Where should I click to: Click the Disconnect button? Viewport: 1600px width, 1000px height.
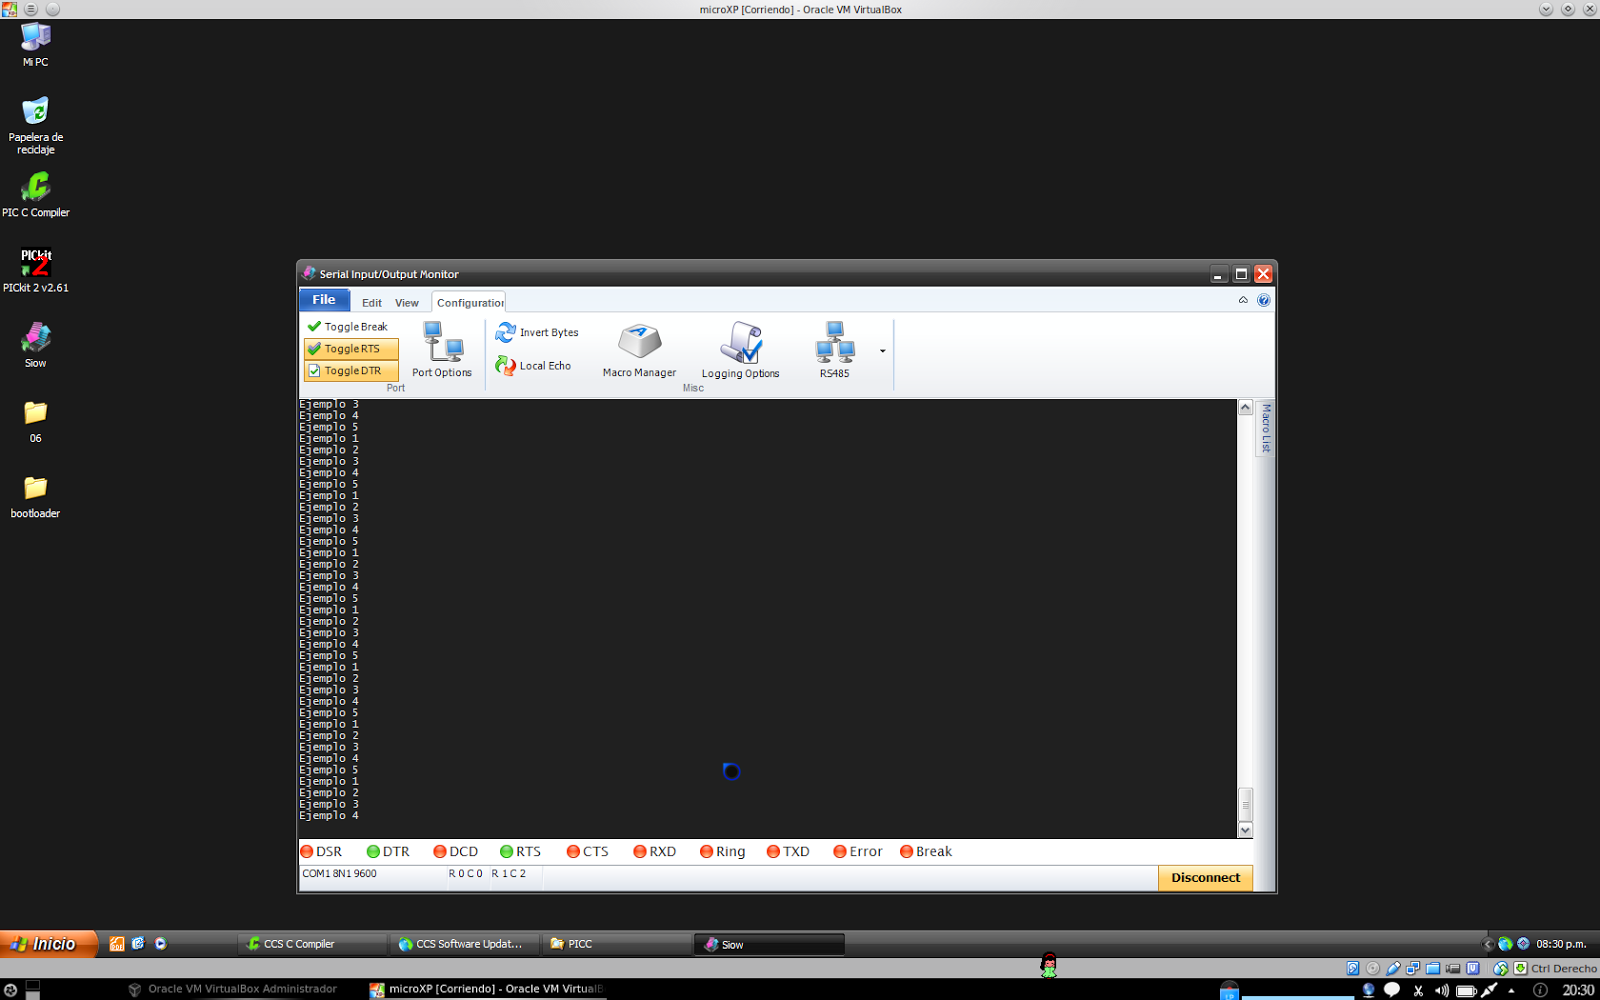coord(1205,878)
